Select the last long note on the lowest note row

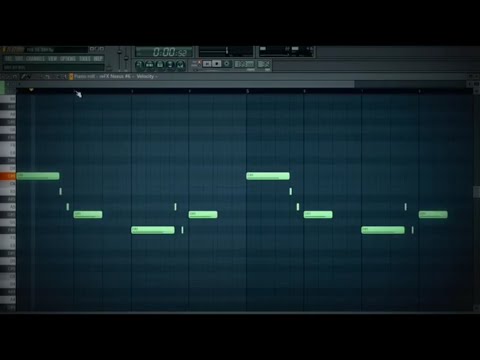pyautogui.click(x=383, y=230)
